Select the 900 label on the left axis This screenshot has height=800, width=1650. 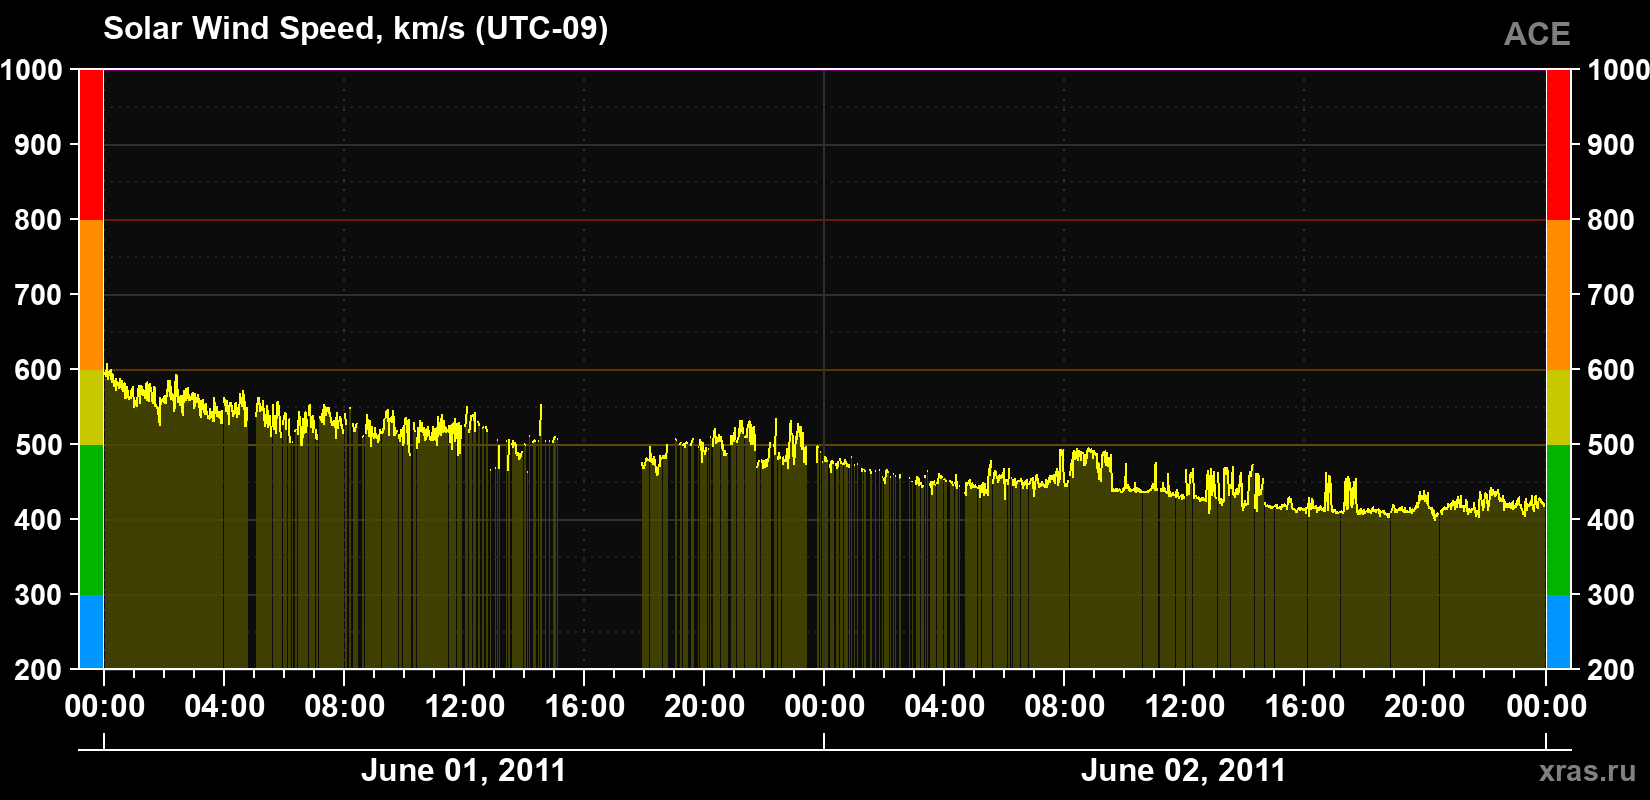point(39,145)
